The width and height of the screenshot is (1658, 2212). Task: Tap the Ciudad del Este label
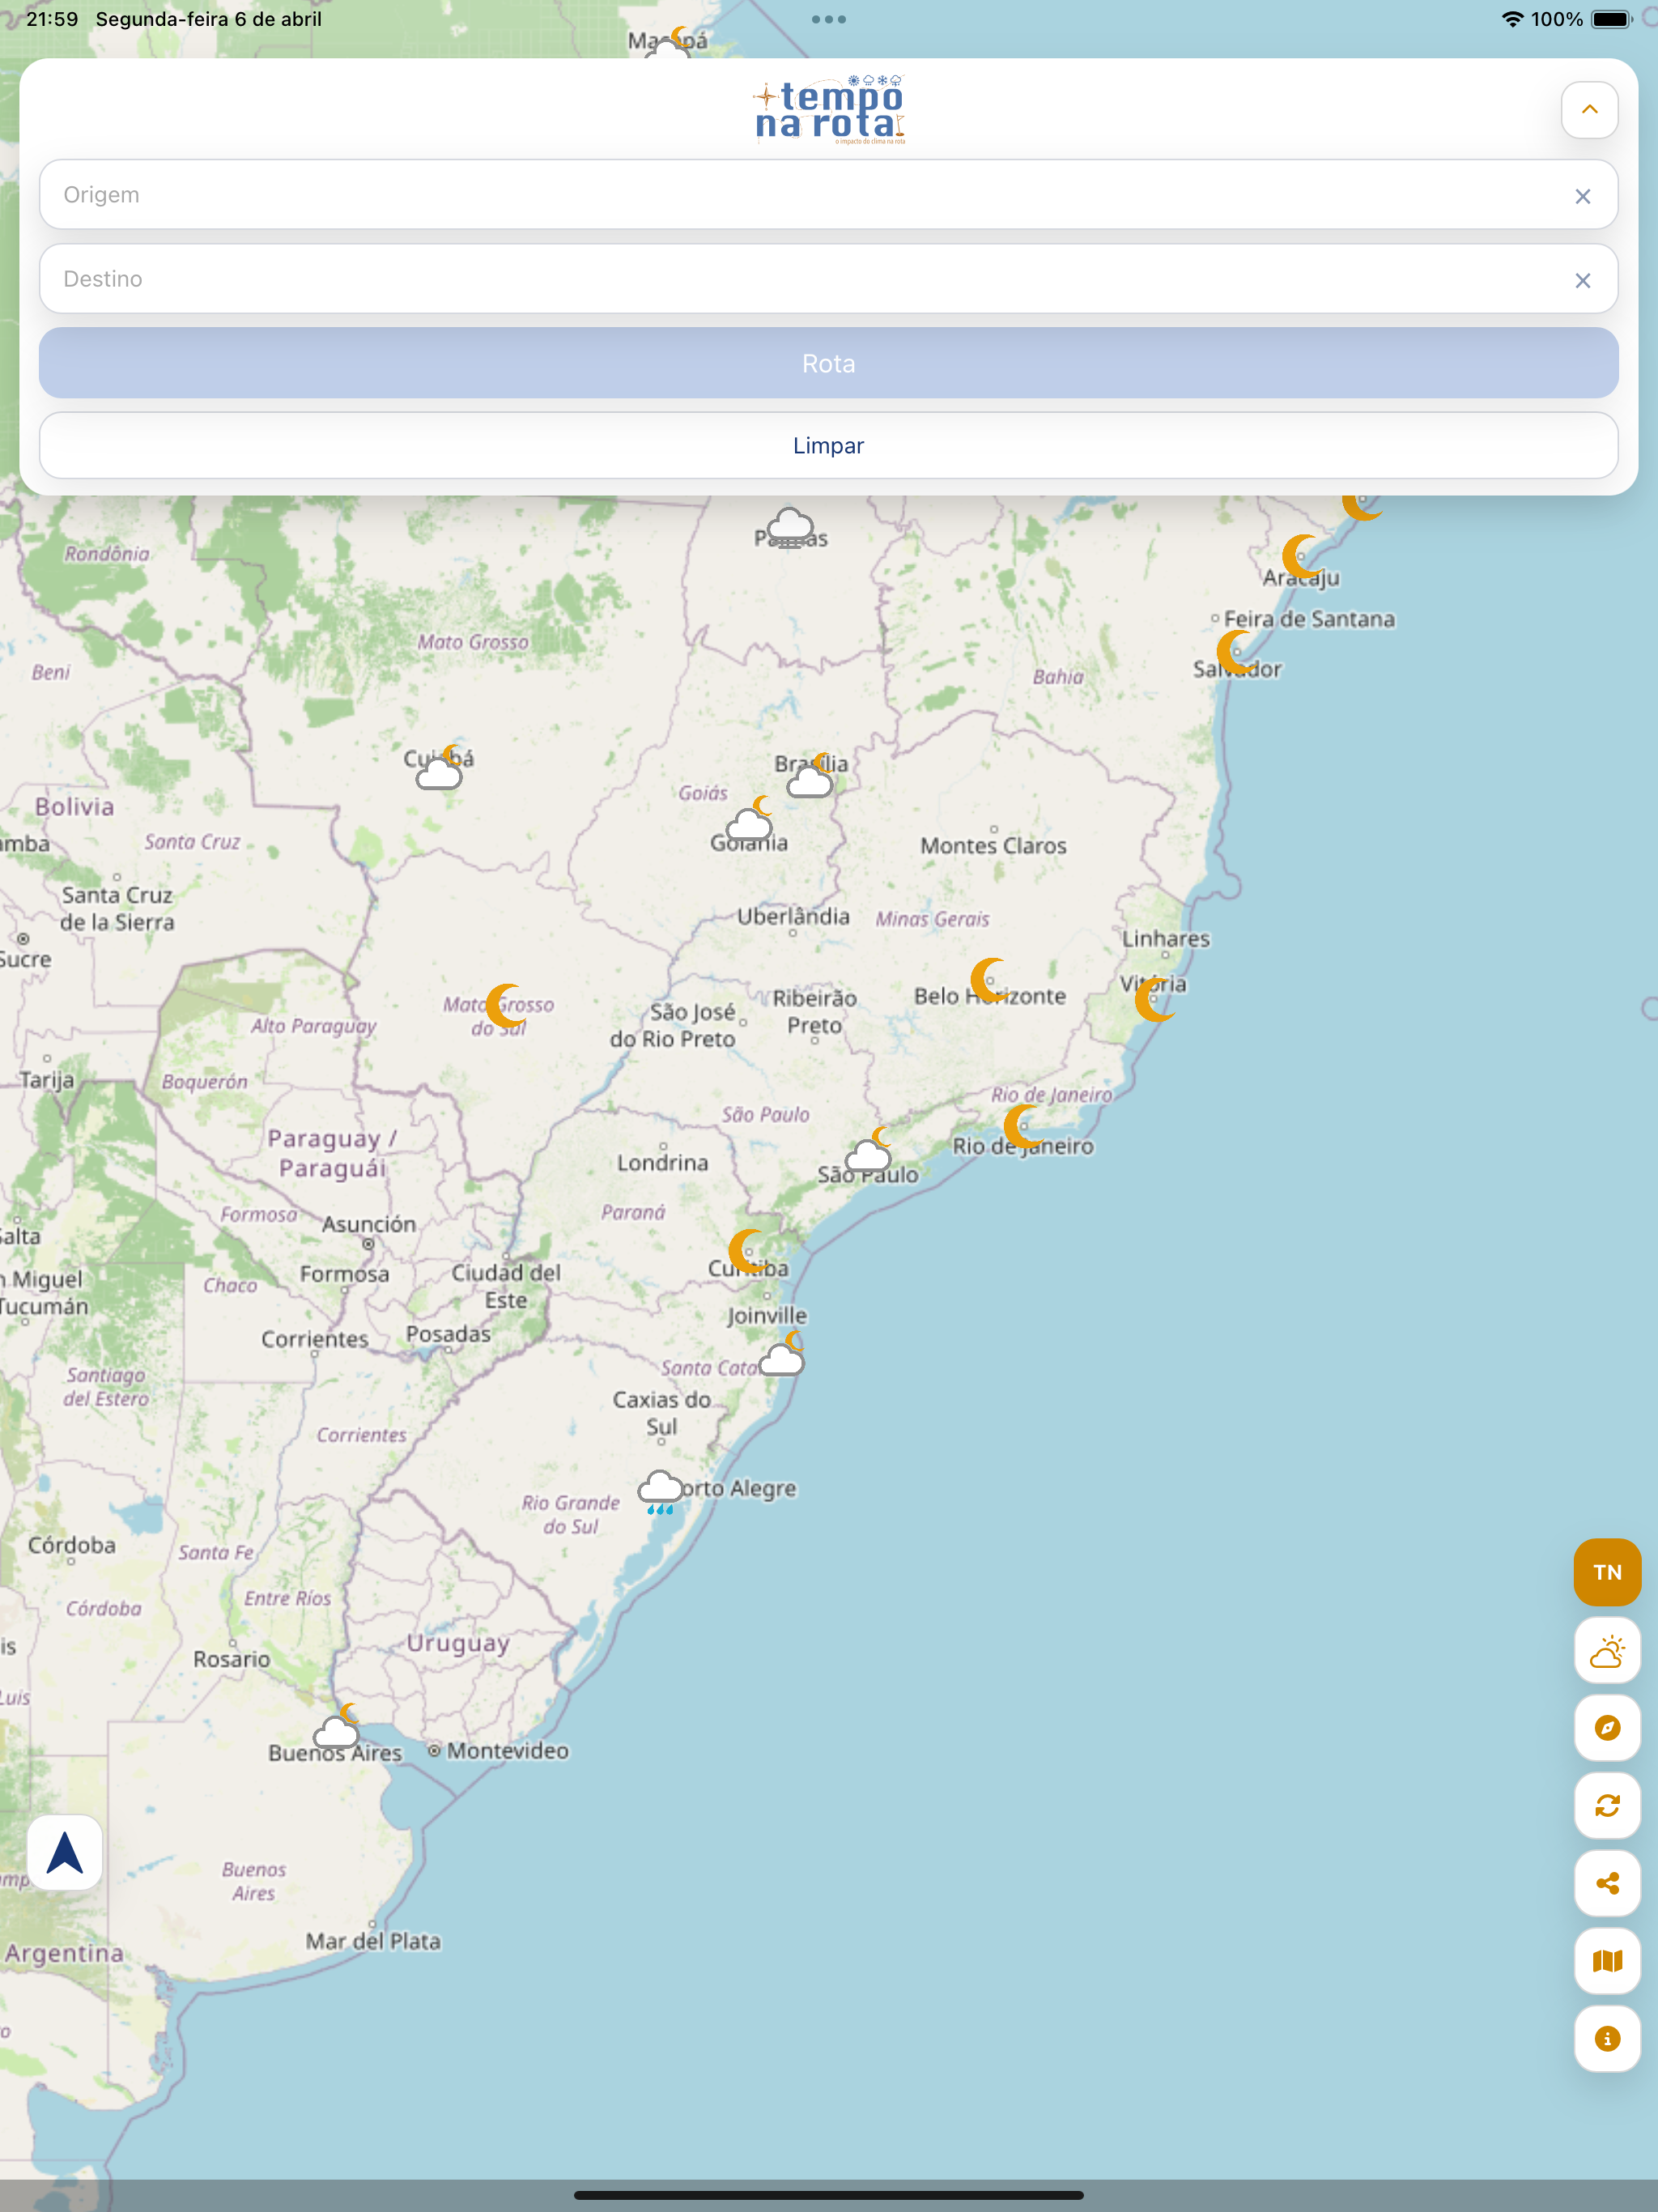coord(506,1286)
